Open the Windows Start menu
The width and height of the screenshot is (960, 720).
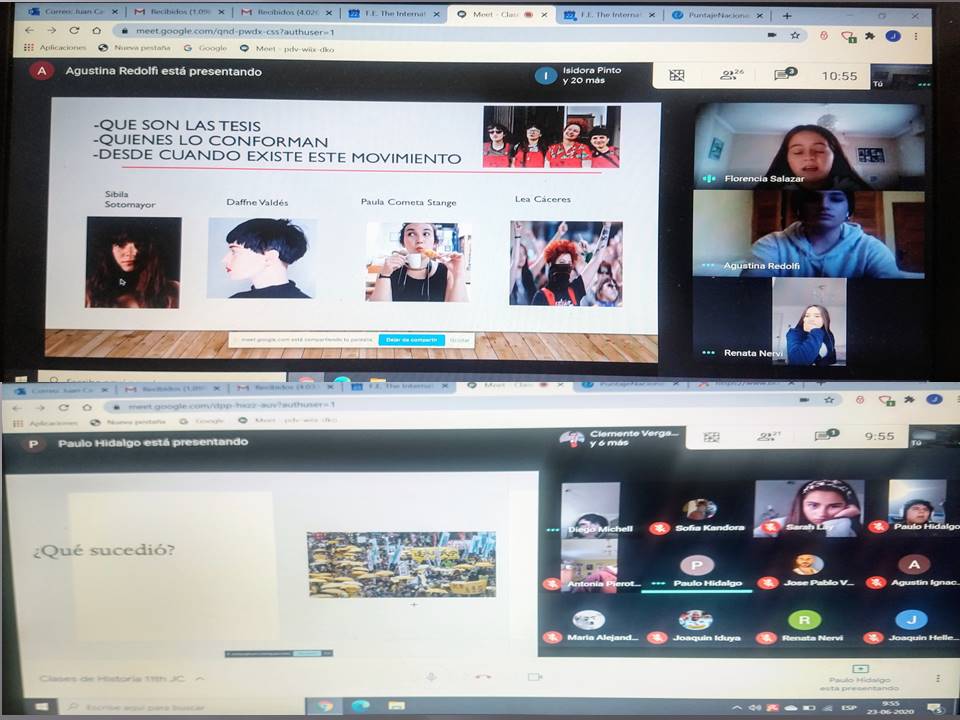[x=40, y=707]
